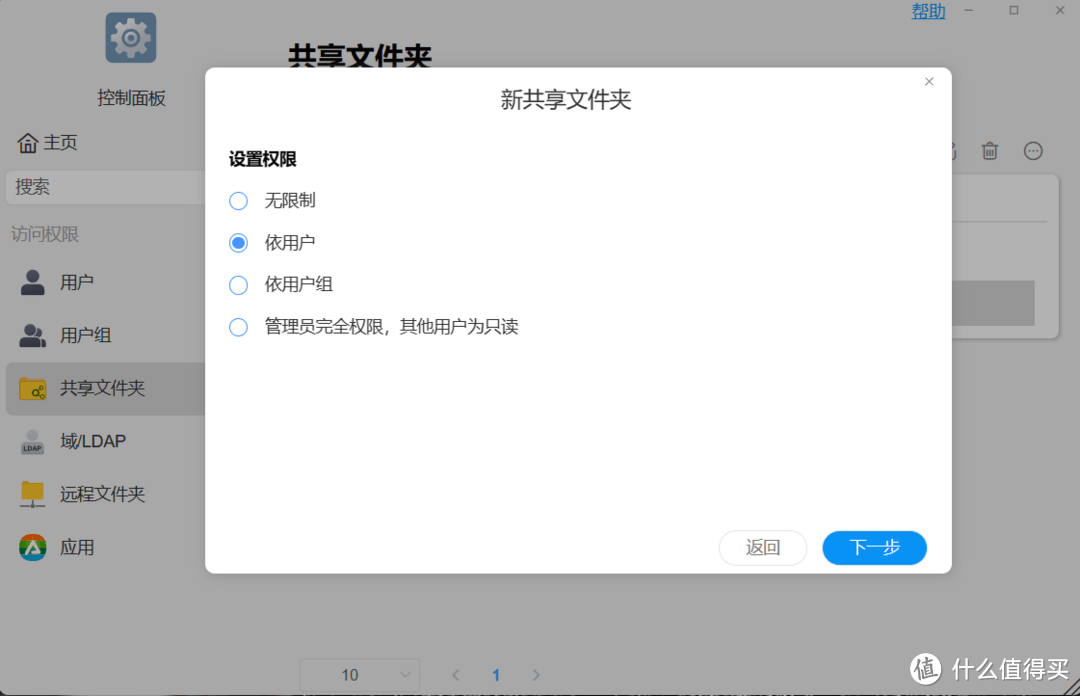
Task: Go to previous page arrow
Action: coord(455,675)
